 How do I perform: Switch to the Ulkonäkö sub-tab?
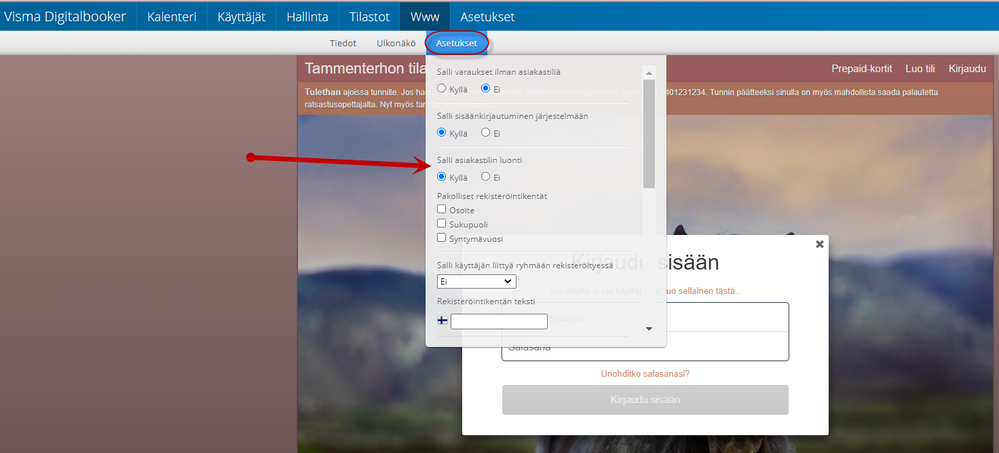coord(396,43)
